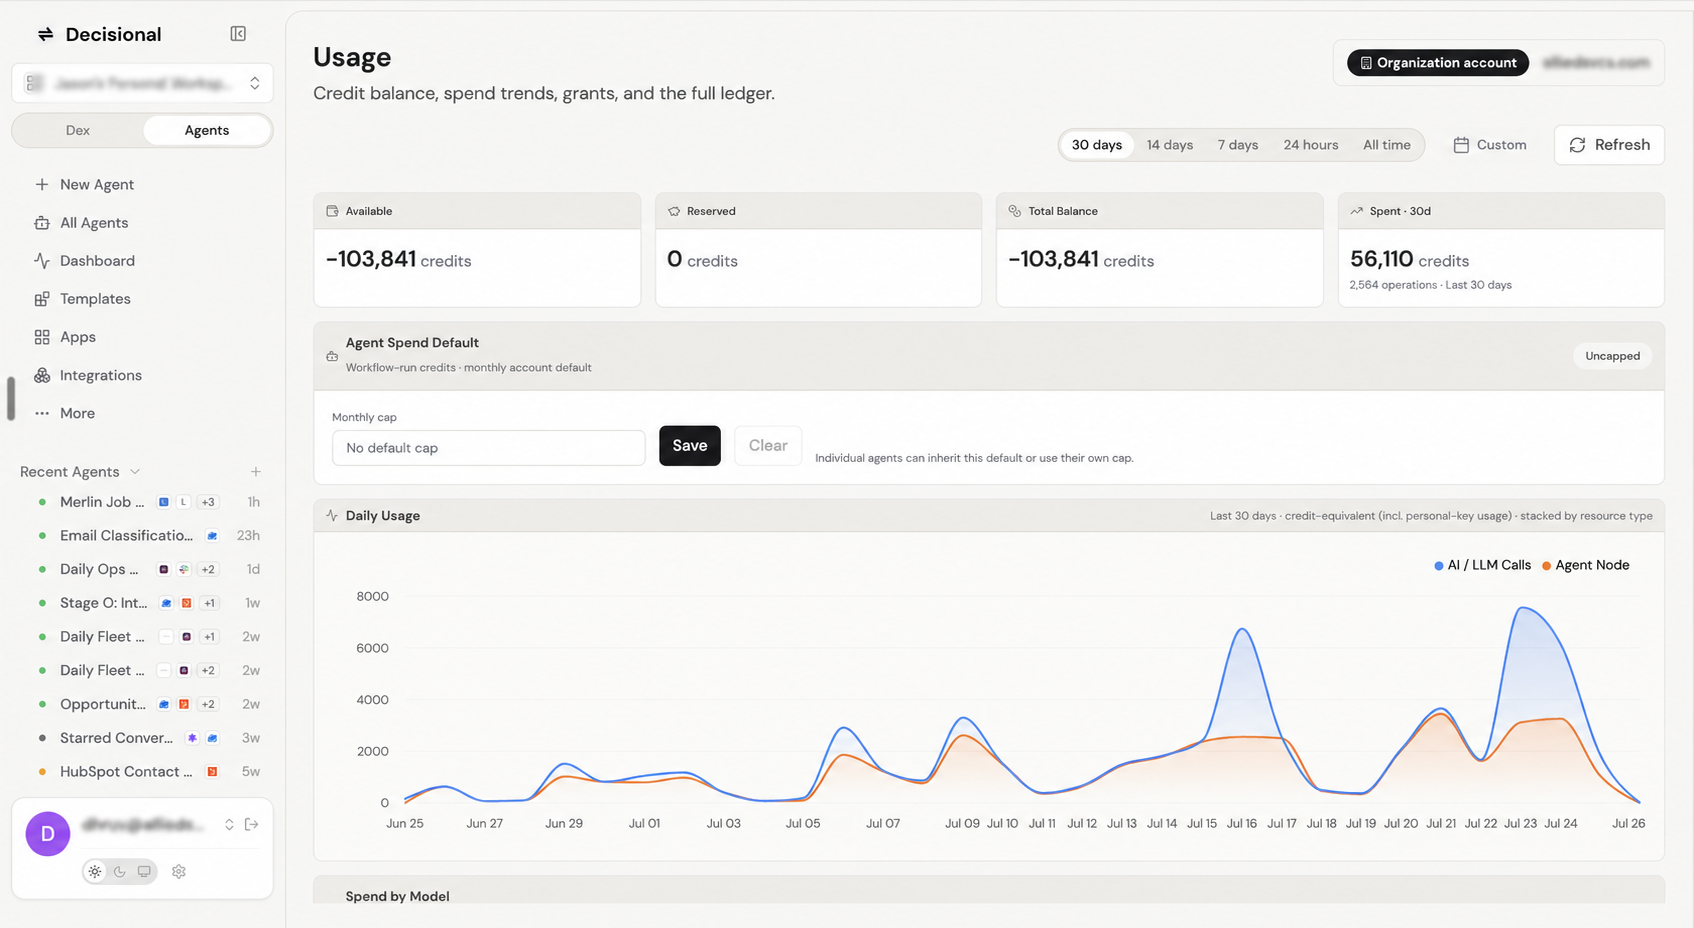The image size is (1694, 928).
Task: Click the Refresh circular arrows icon
Action: point(1577,145)
